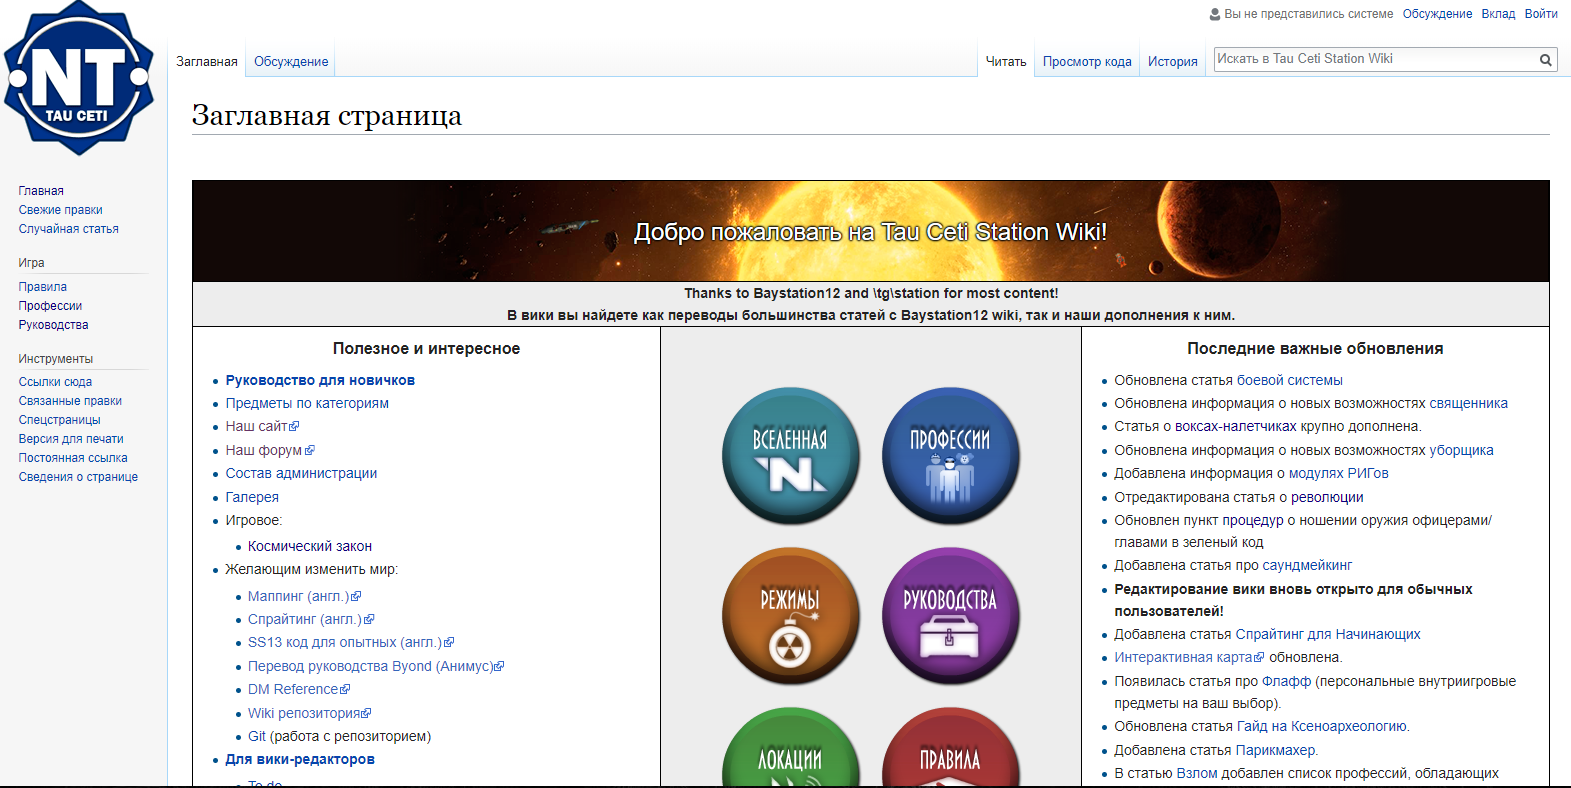Screen dimensions: 1571x788
Task: Open Флафф link
Action: (1286, 681)
